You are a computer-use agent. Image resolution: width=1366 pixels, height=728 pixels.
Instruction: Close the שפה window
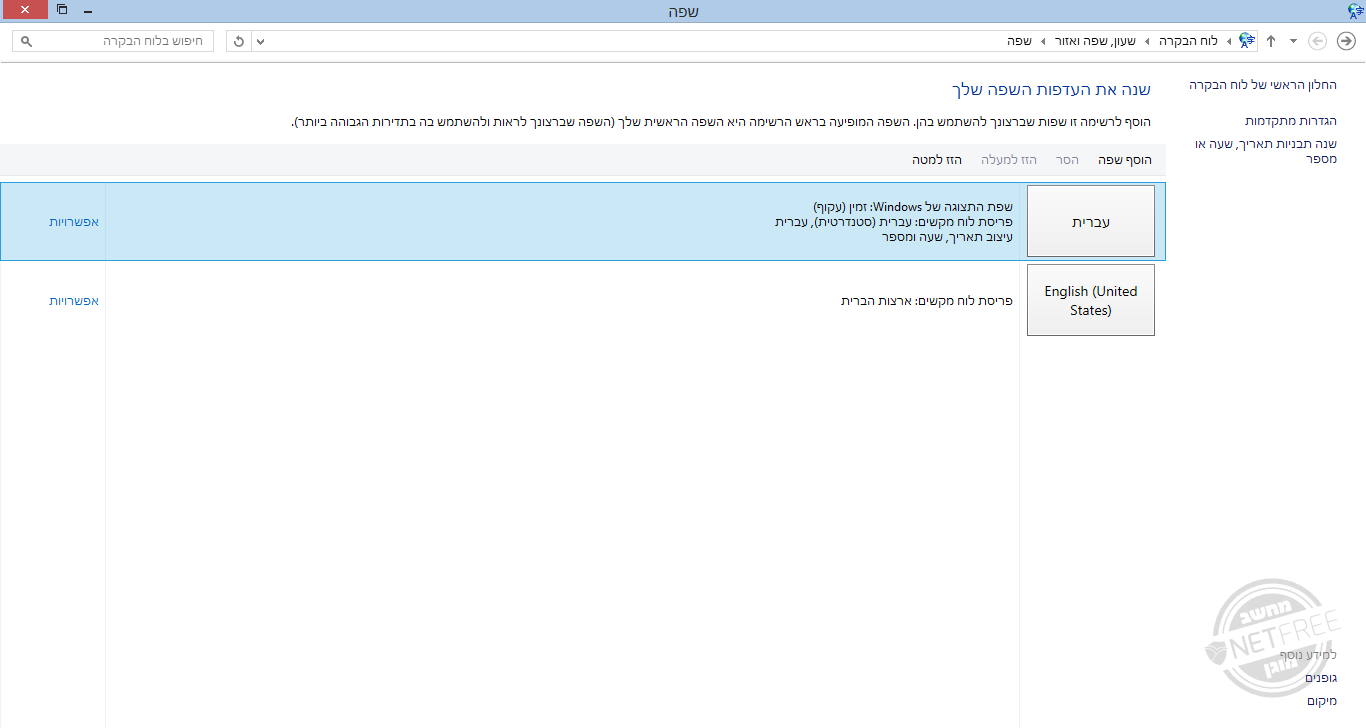(24, 10)
